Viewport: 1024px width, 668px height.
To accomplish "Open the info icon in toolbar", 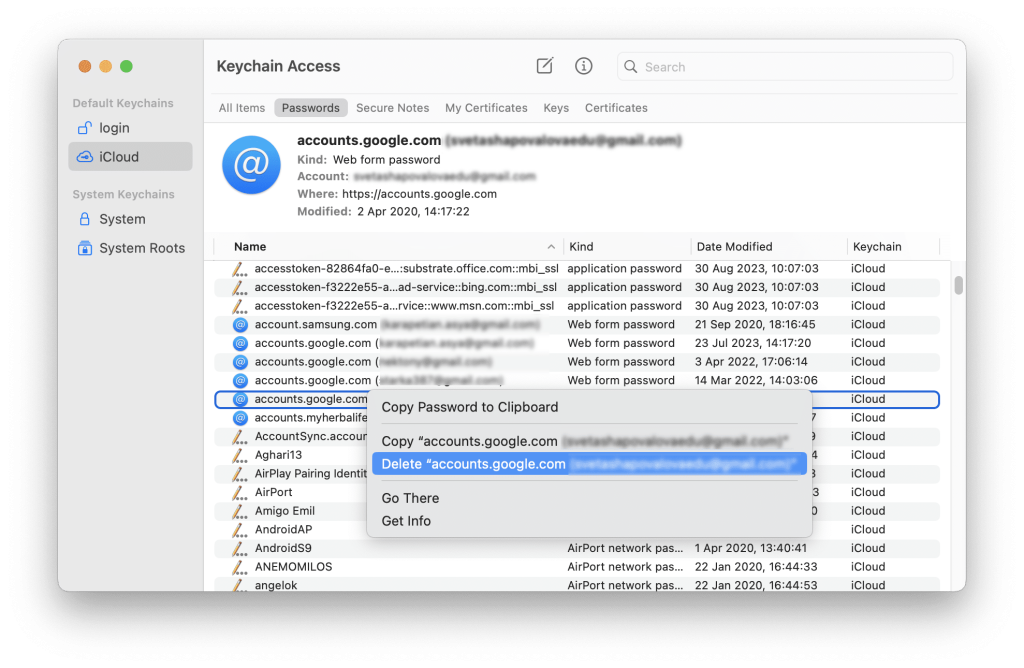I will 583,66.
